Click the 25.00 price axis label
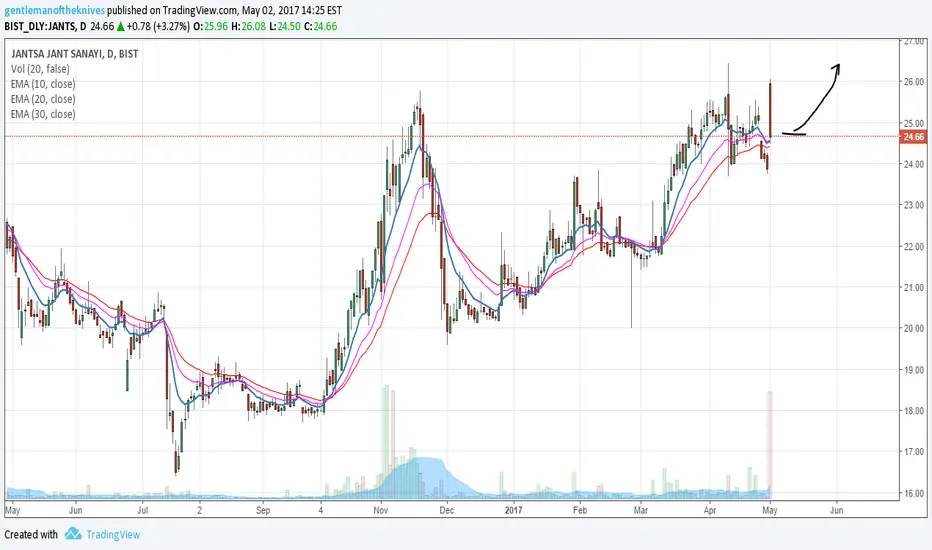 tap(914, 123)
